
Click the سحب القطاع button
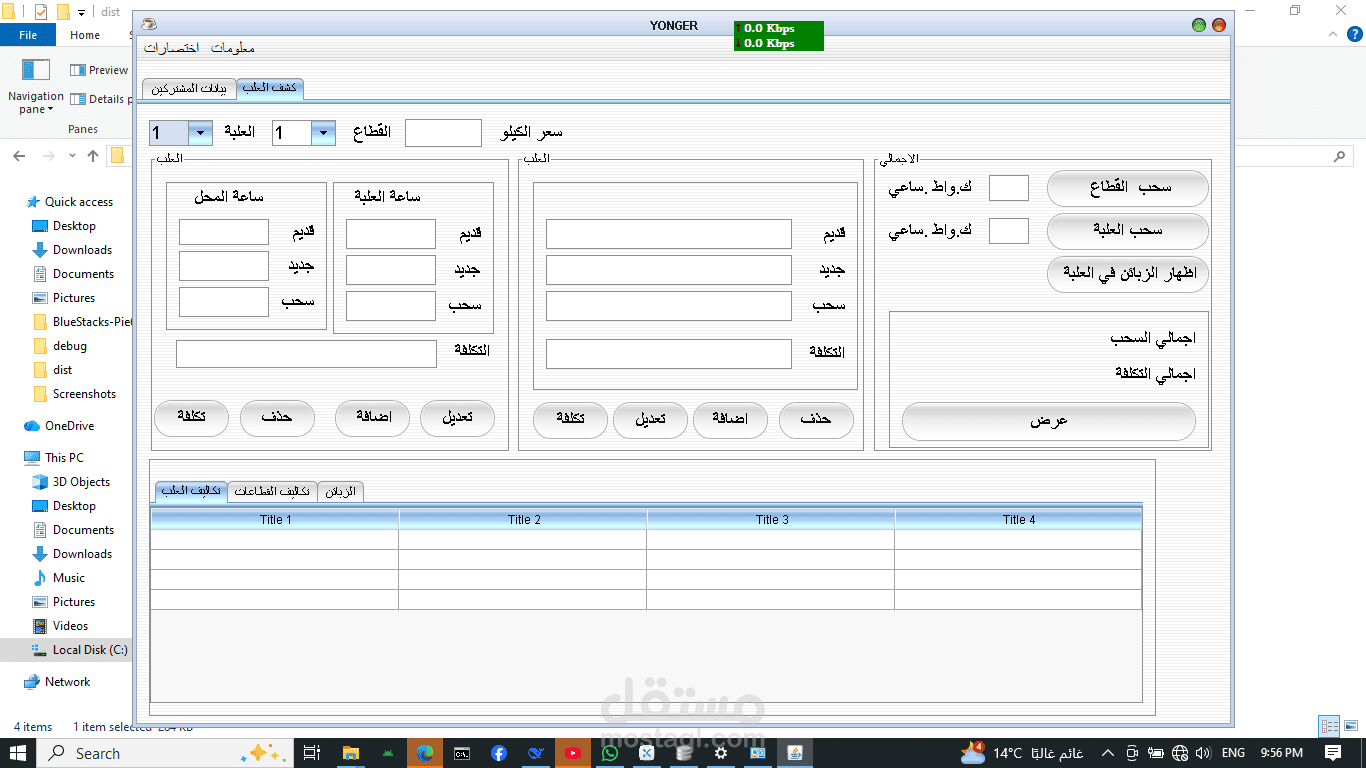[1128, 188]
